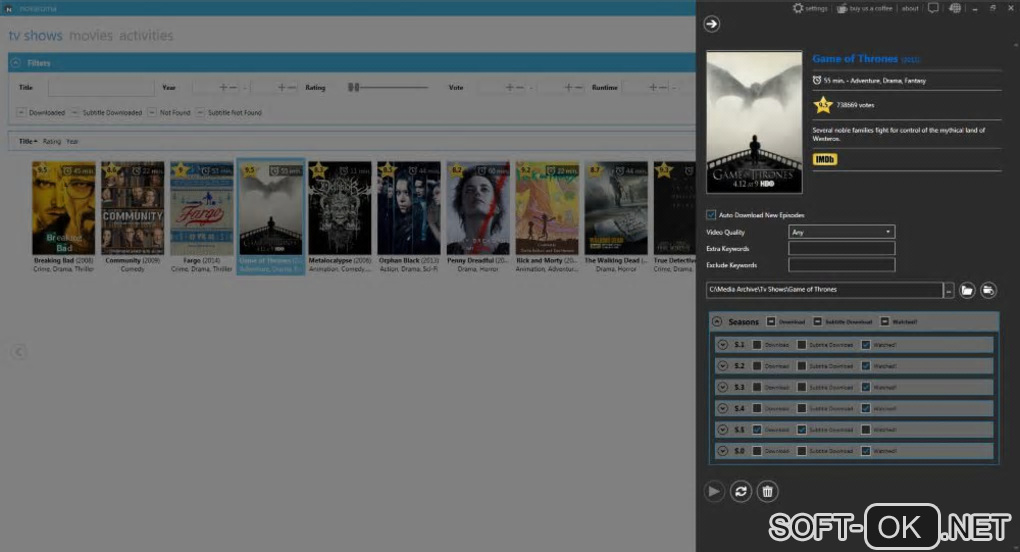The width and height of the screenshot is (1020, 552).
Task: Enable Subtitle Download for season S.3
Action: point(802,387)
